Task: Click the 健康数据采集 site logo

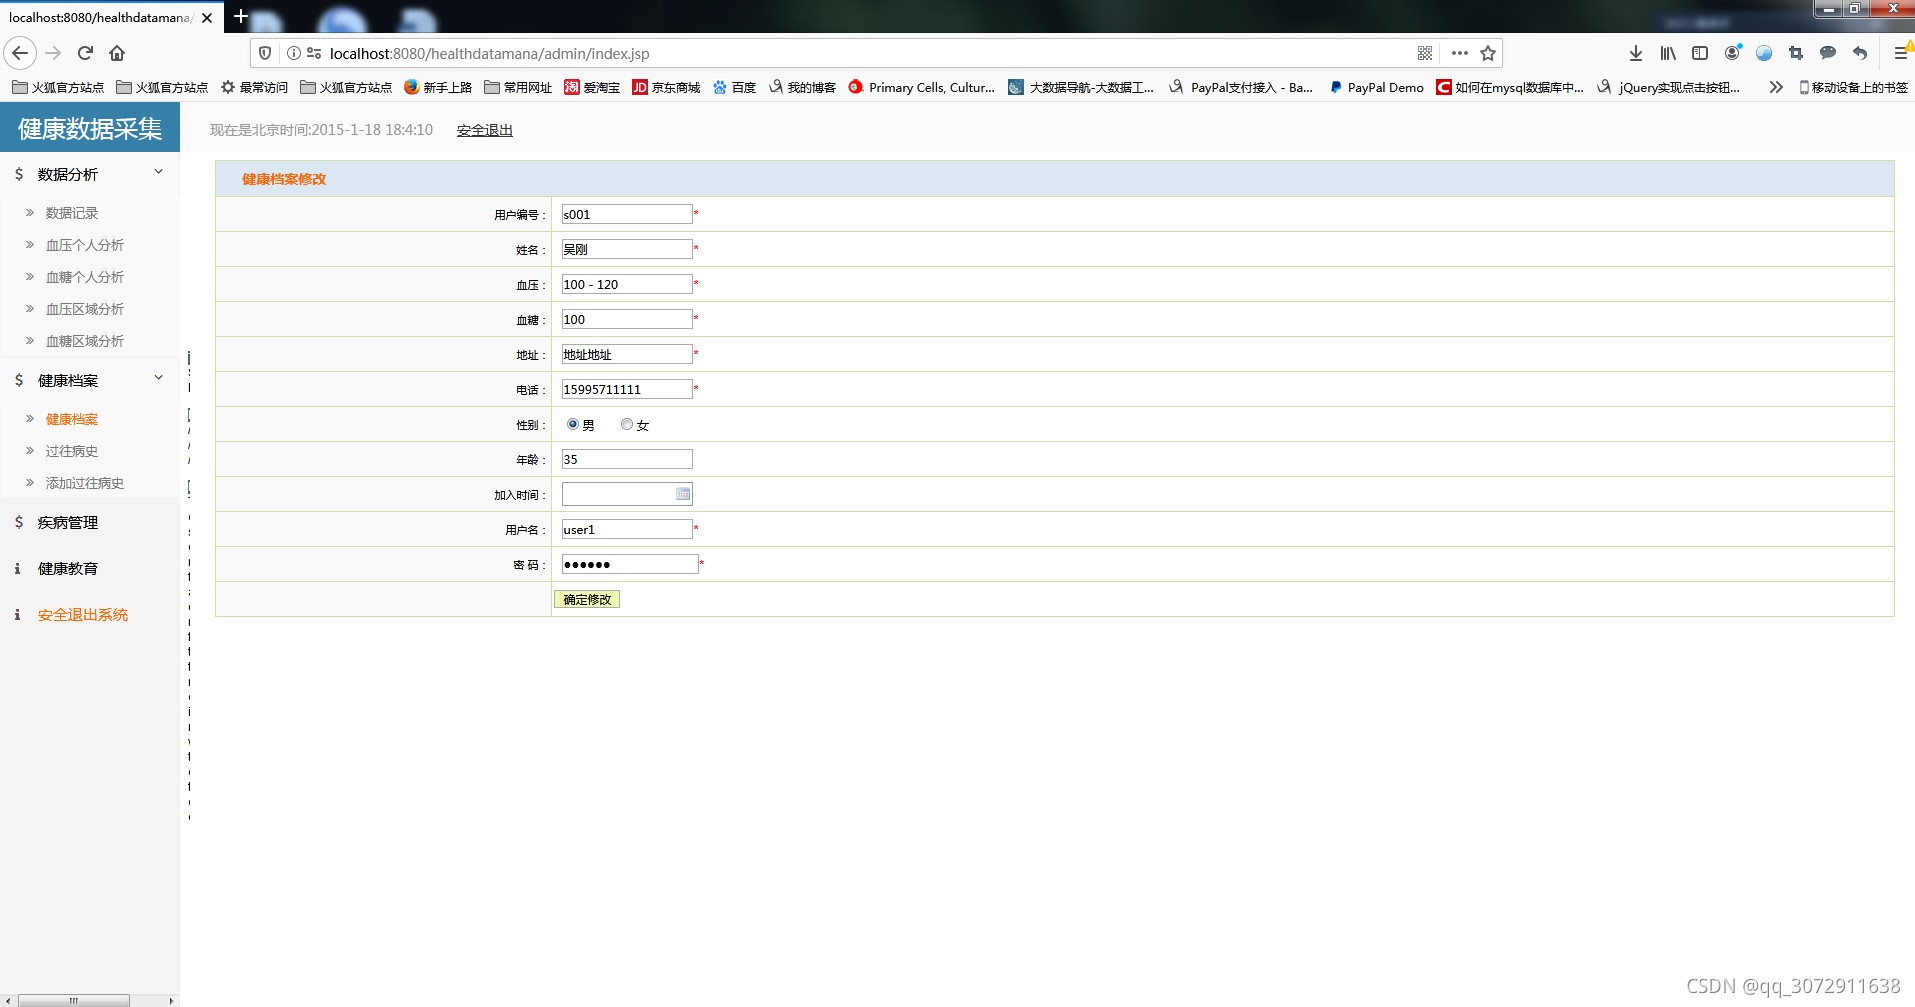Action: 90,128
